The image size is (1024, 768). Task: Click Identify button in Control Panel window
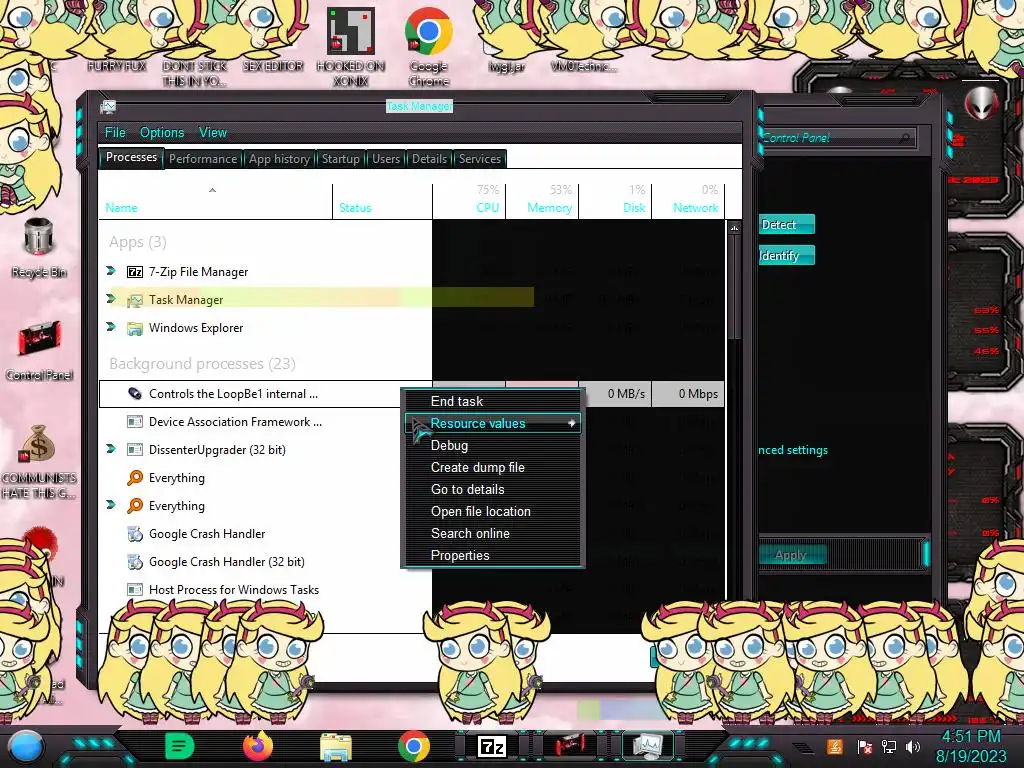point(786,255)
